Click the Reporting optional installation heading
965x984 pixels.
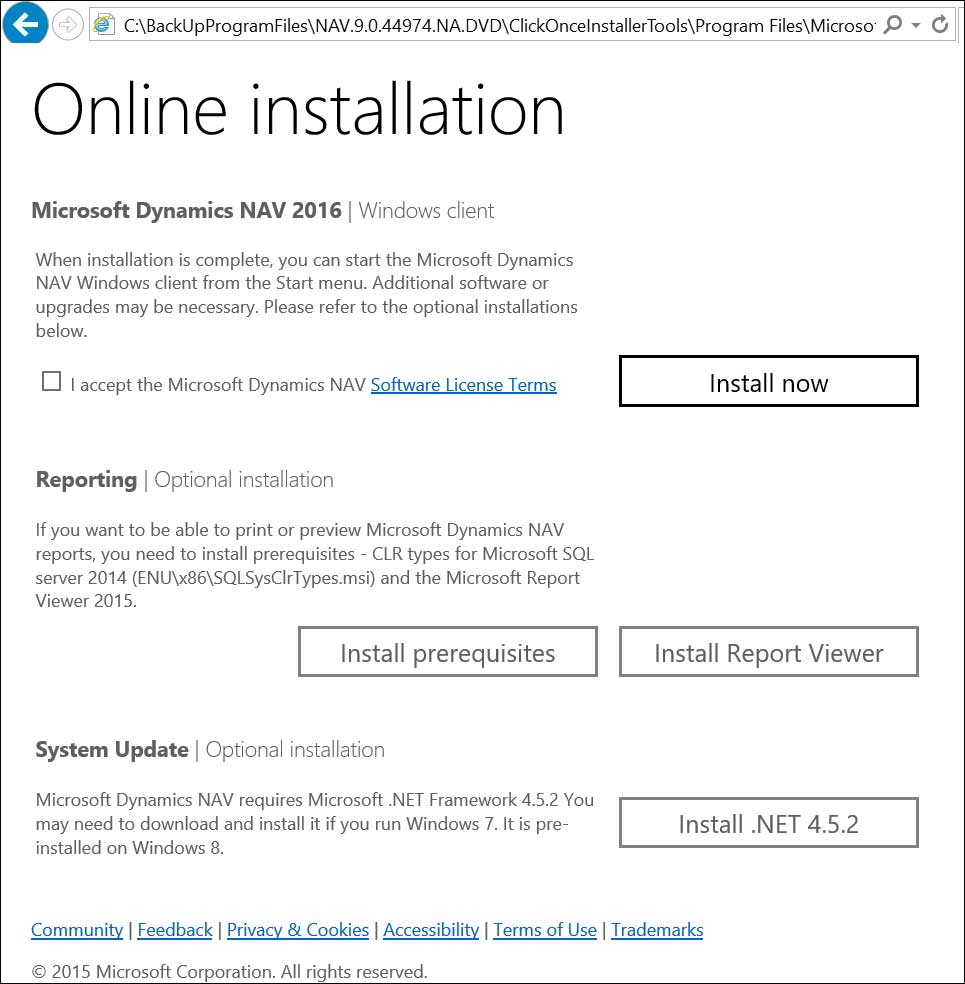click(86, 479)
